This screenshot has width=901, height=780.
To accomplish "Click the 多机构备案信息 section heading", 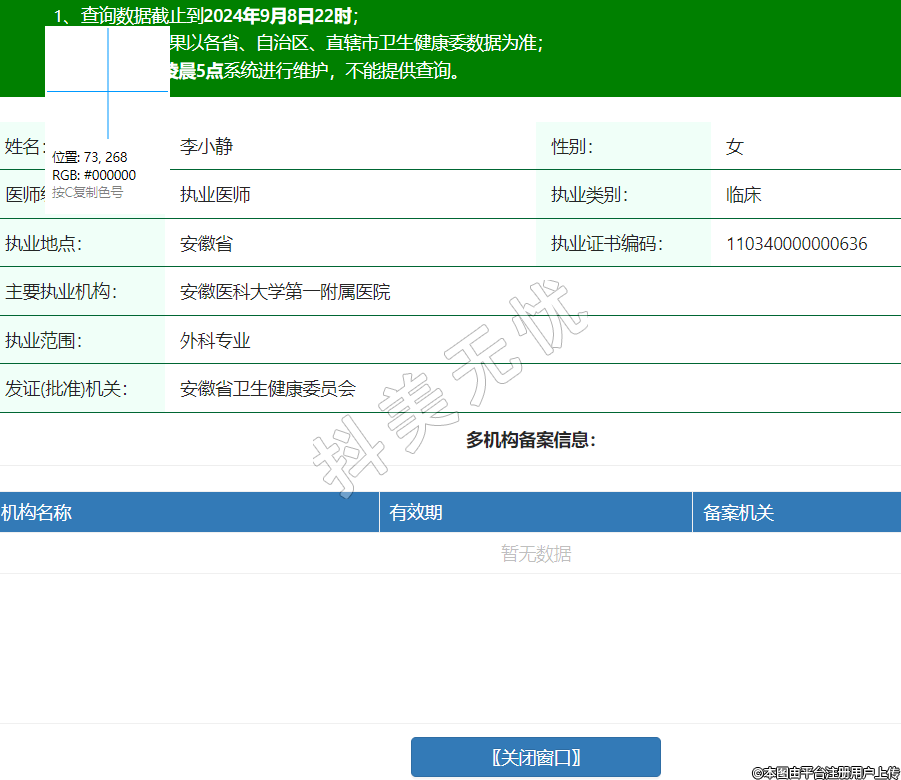I will coord(530,440).
